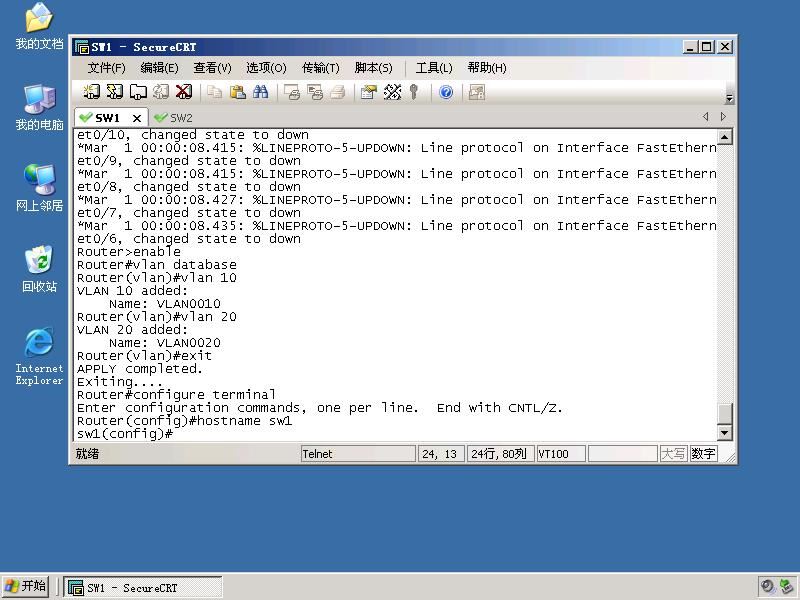800x600 pixels.
Task: Click the 'Router>enable' terminal line
Action: 129,252
